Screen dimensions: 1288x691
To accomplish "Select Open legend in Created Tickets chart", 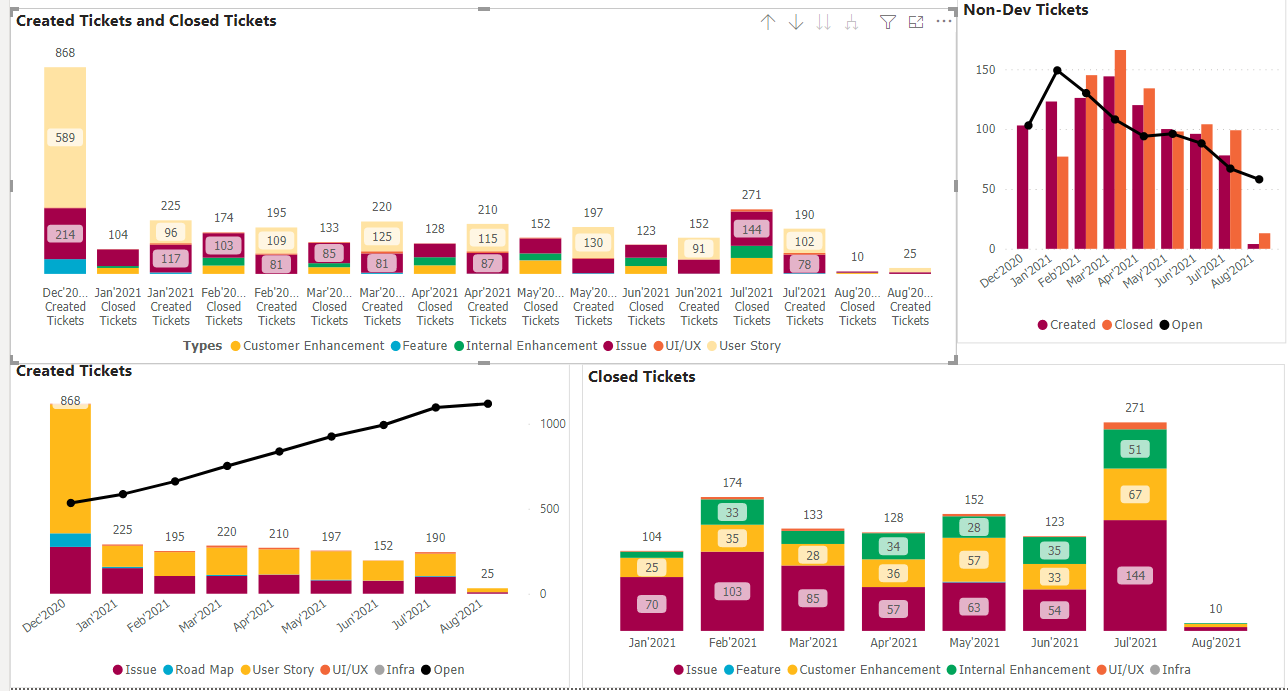I will pos(442,669).
